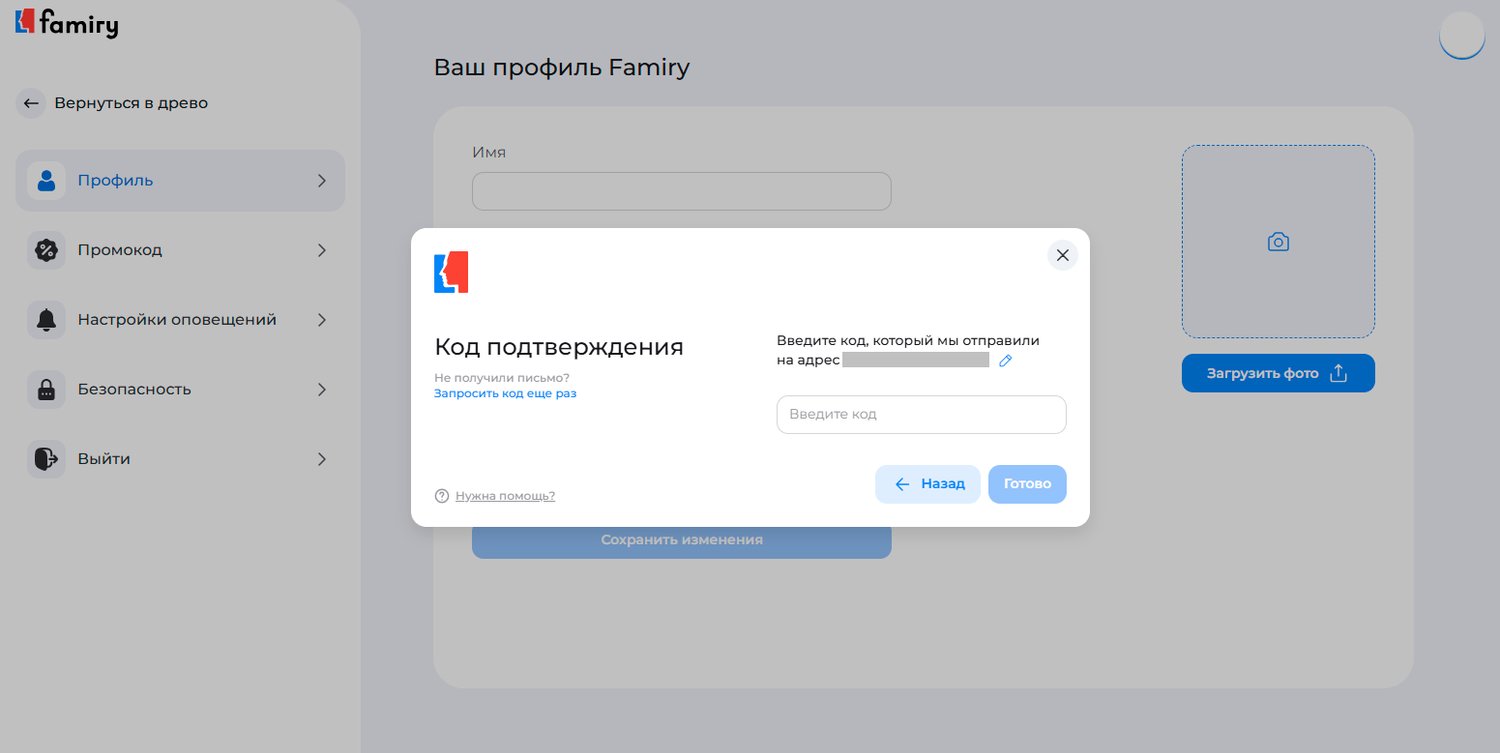Click the camera icon in photo placeholder
The image size is (1500, 753).
[x=1278, y=242]
